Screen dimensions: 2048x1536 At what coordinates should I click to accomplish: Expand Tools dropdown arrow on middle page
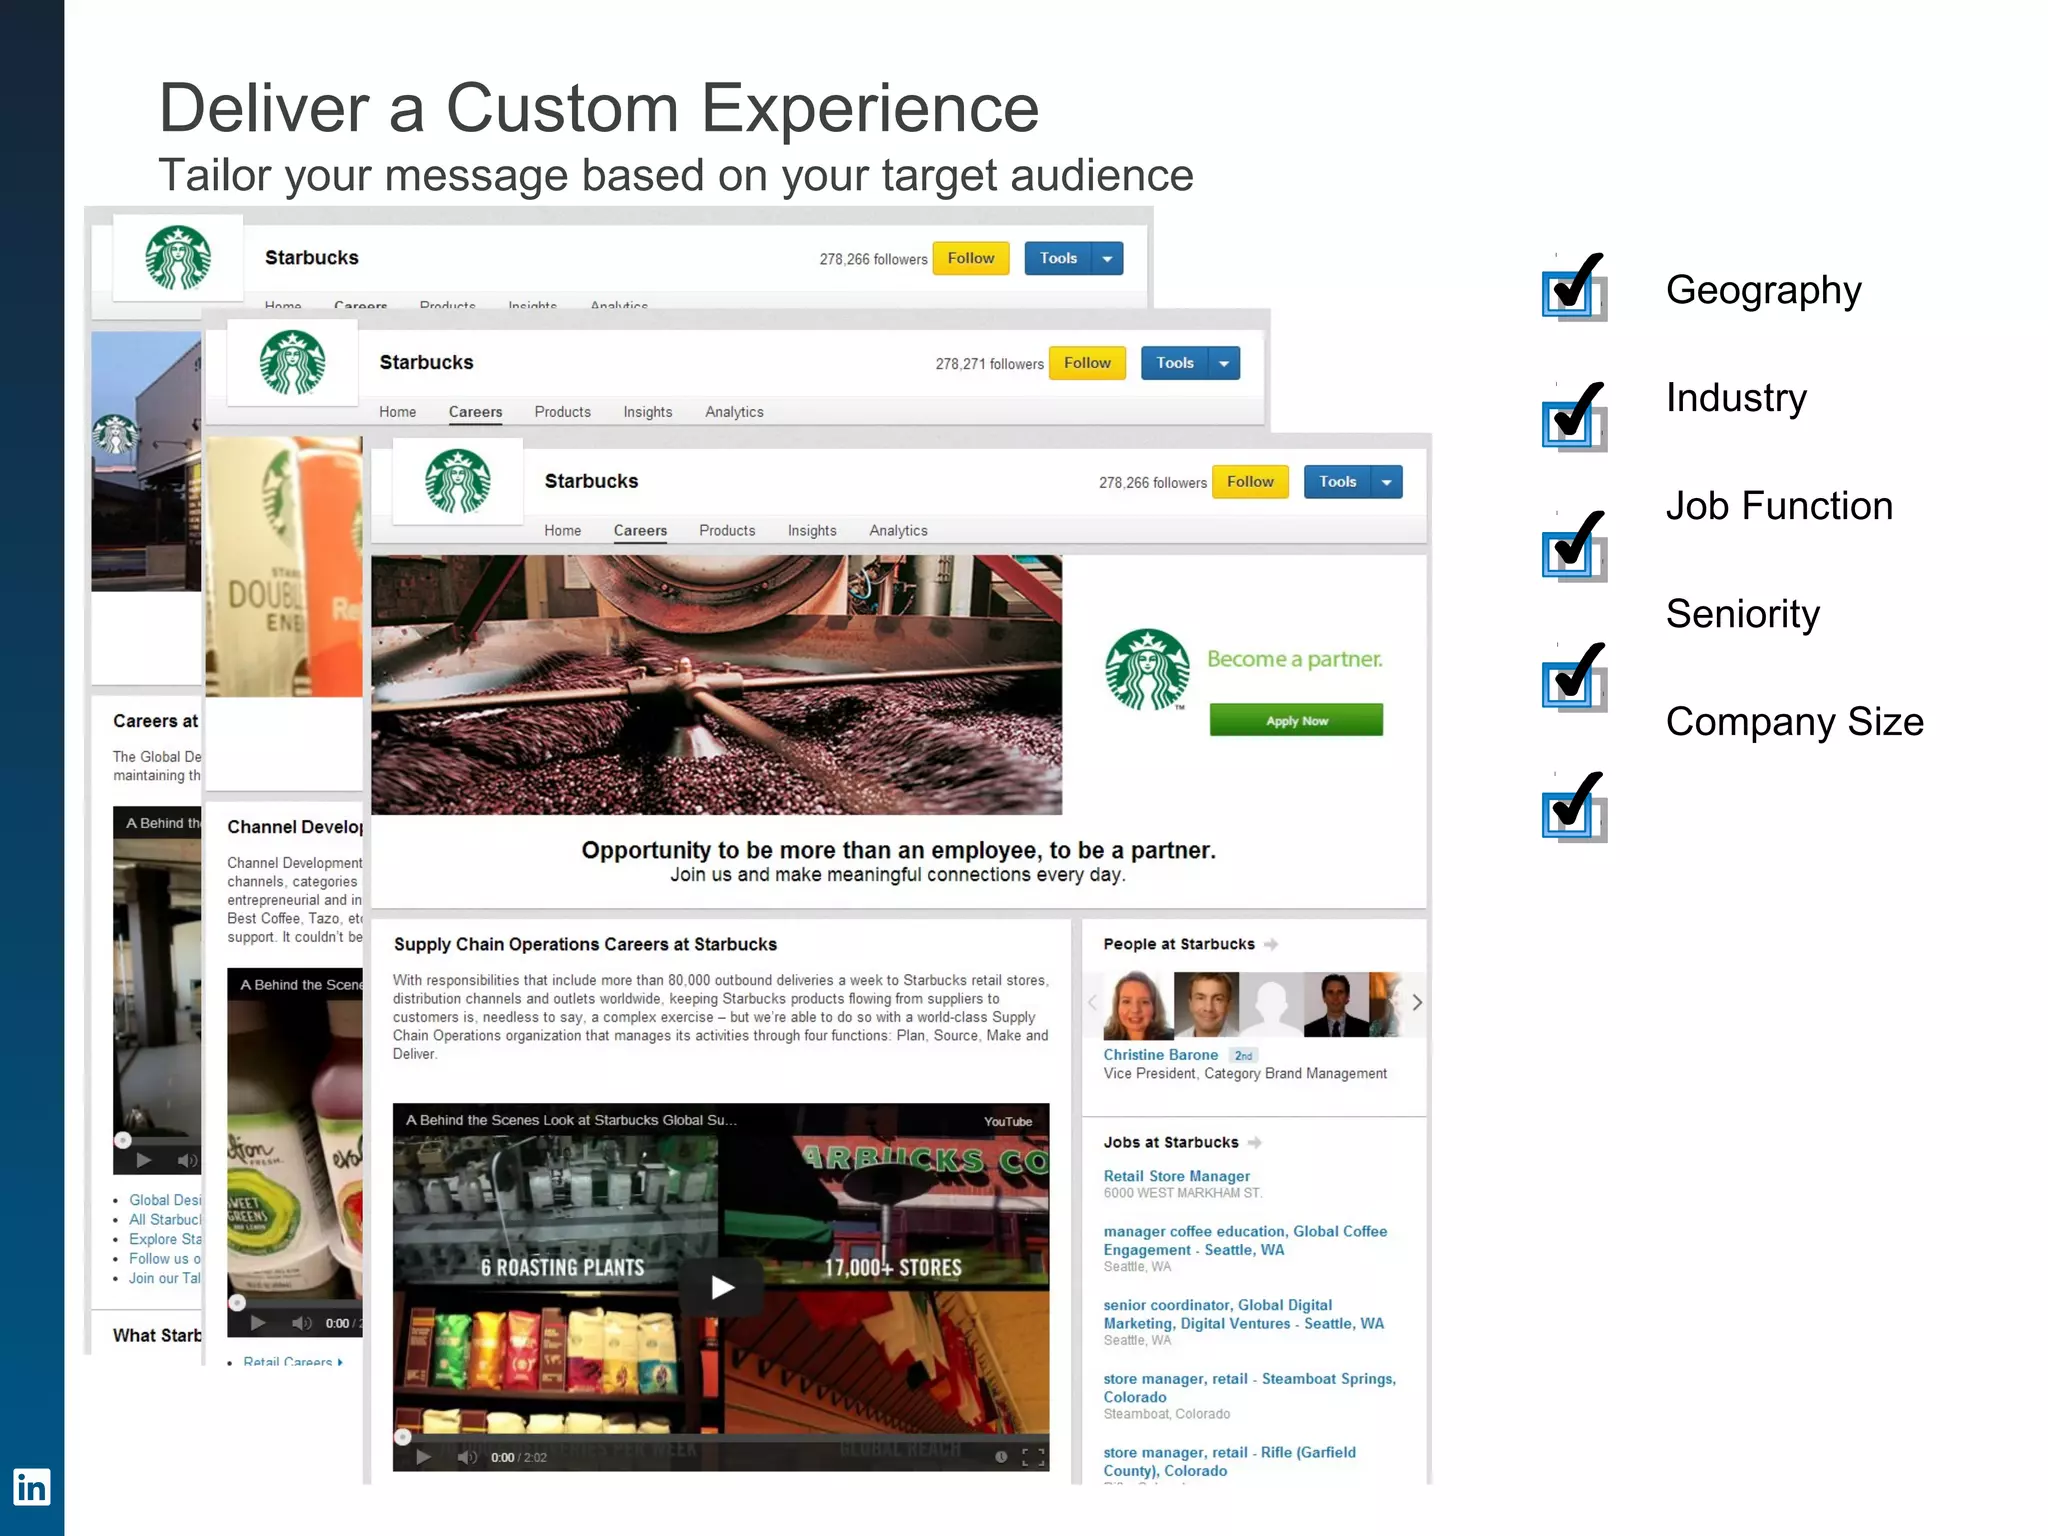pos(1224,363)
